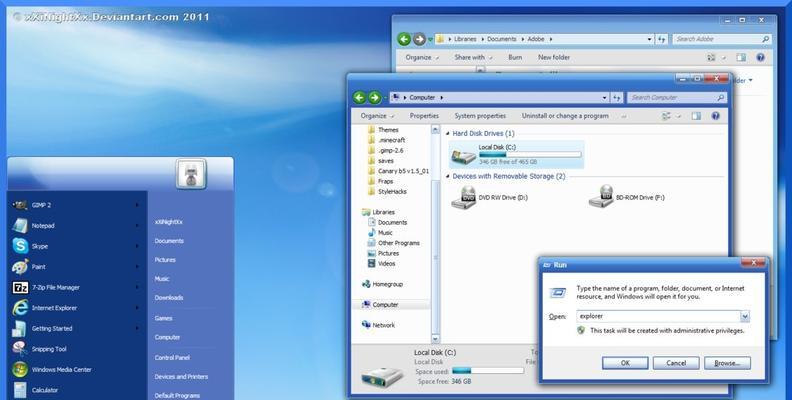Click Uninstall or change a program
Screen dimensions: 792x400
[565, 116]
